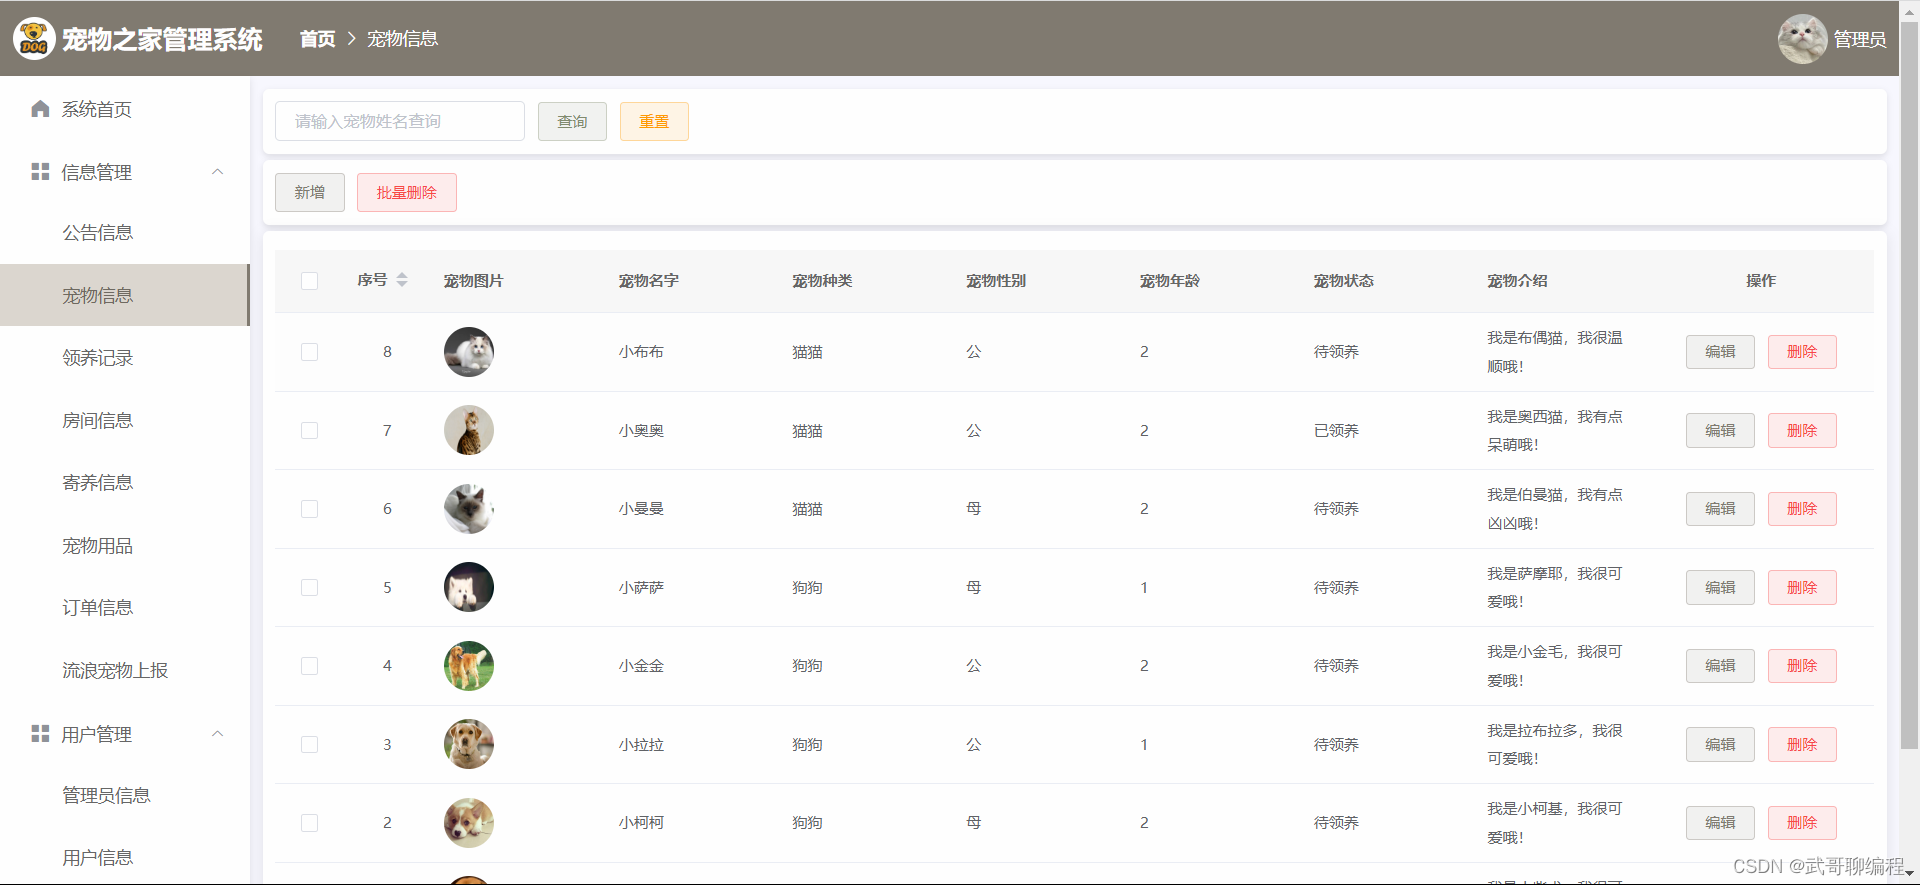Click the 宠物状态 column header

point(1343,281)
